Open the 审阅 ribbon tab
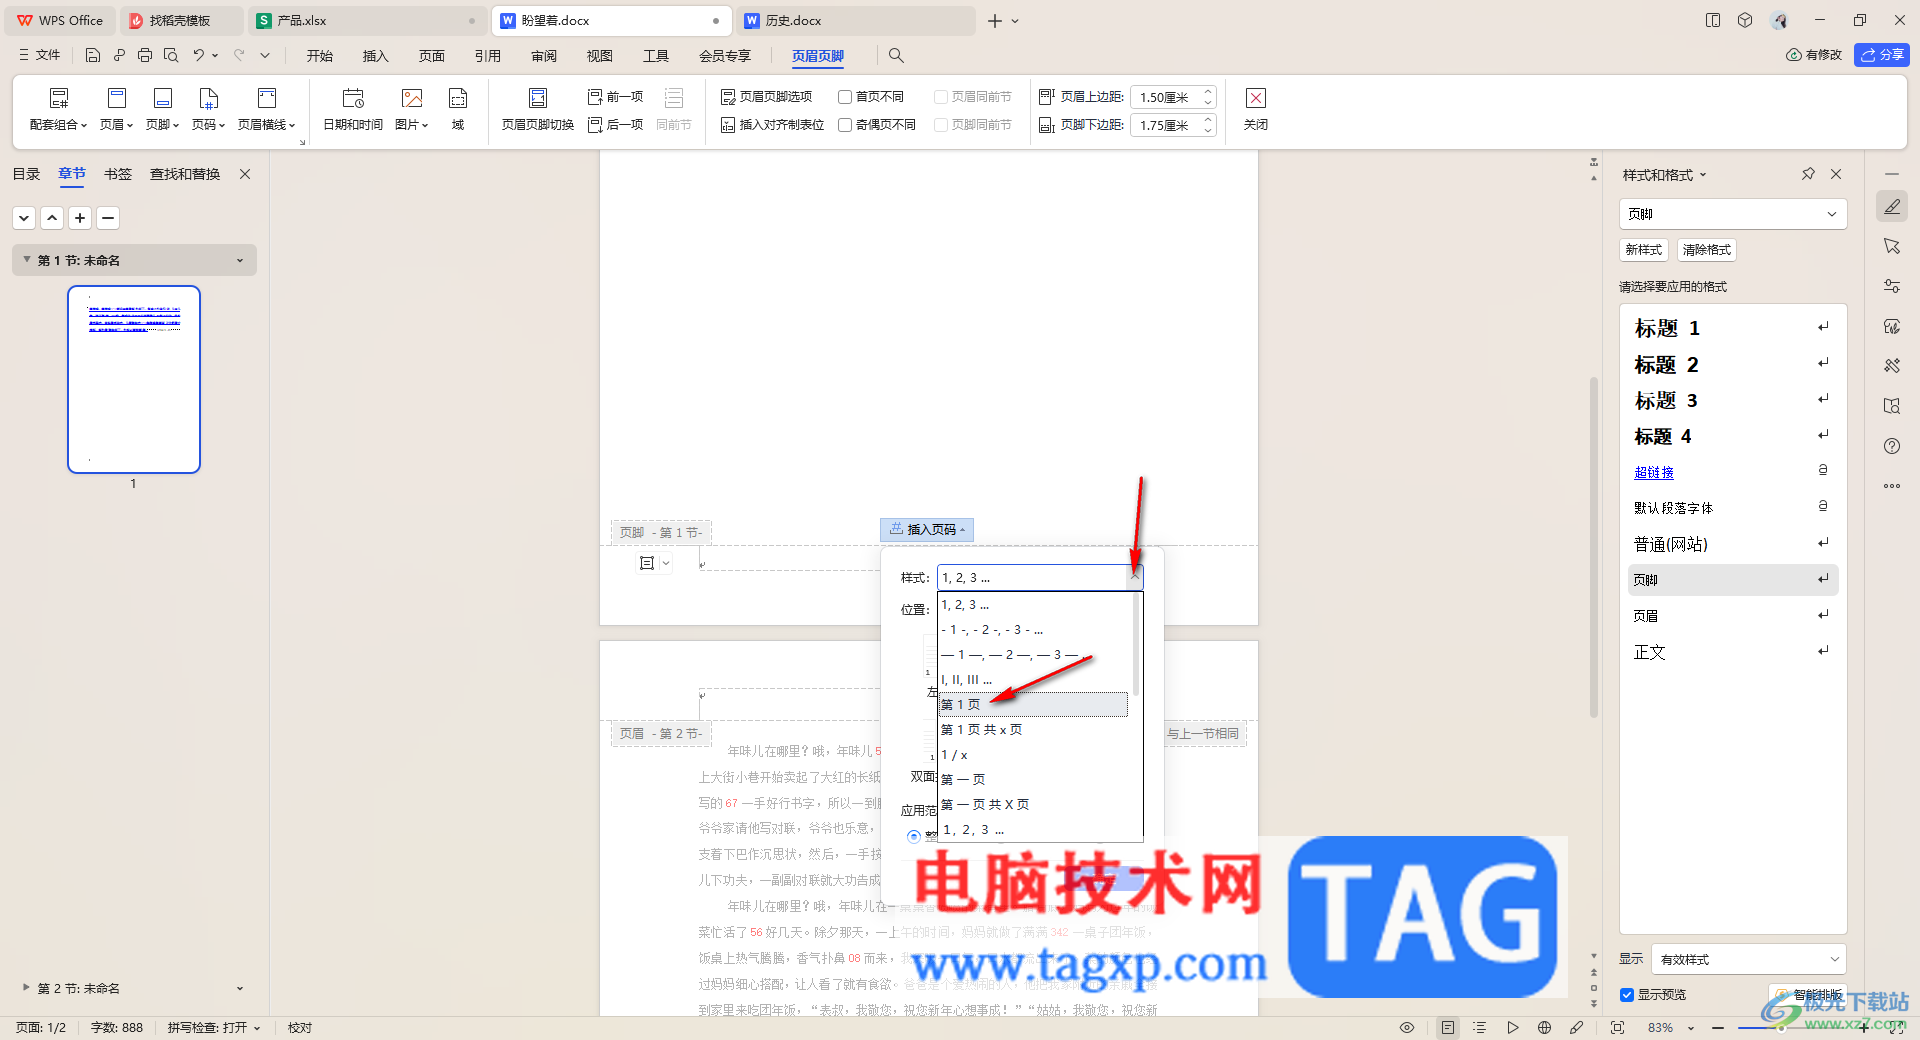This screenshot has width=1920, height=1040. [x=544, y=56]
